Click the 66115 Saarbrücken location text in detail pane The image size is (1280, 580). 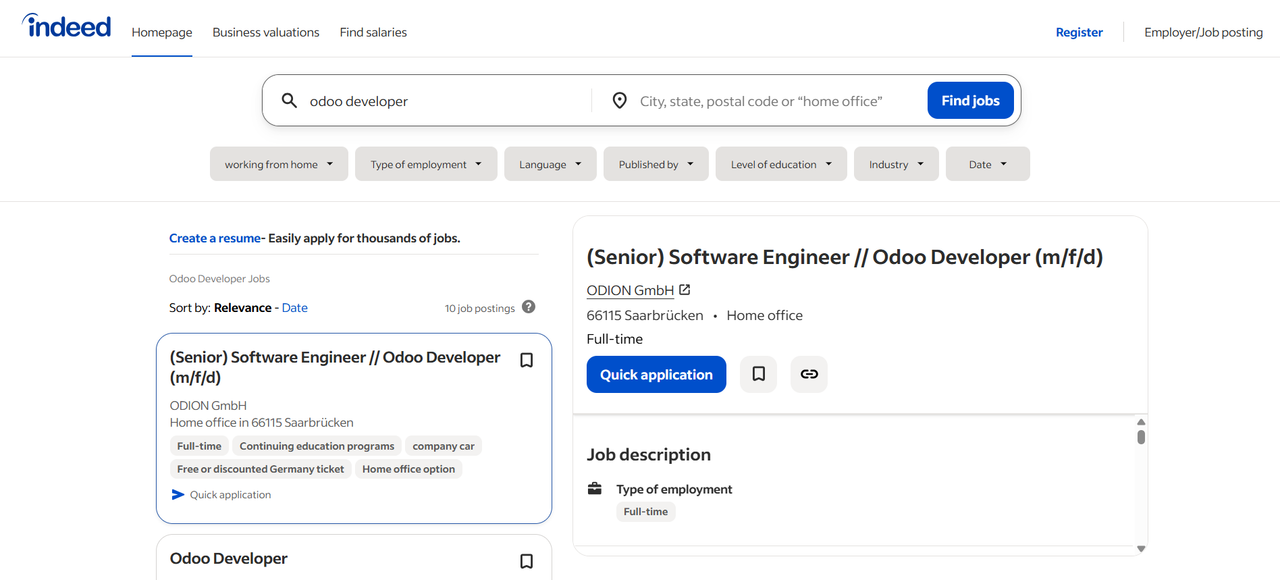coord(645,315)
